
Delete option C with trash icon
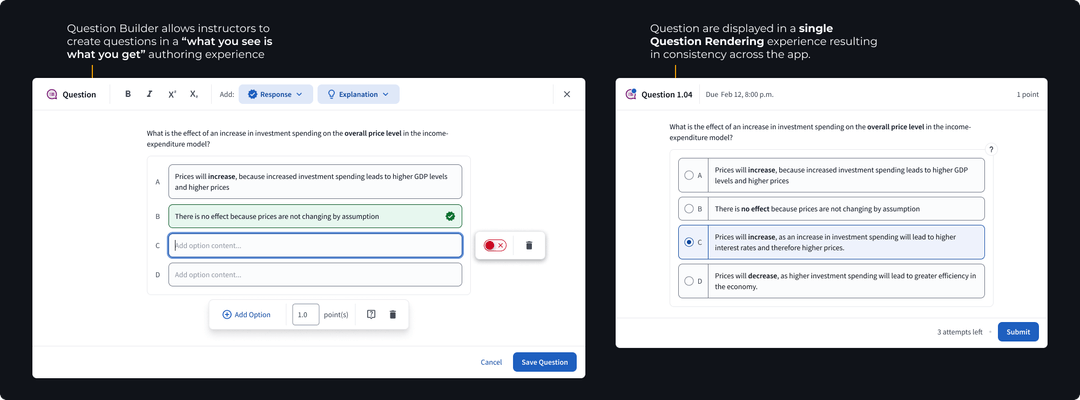click(529, 245)
